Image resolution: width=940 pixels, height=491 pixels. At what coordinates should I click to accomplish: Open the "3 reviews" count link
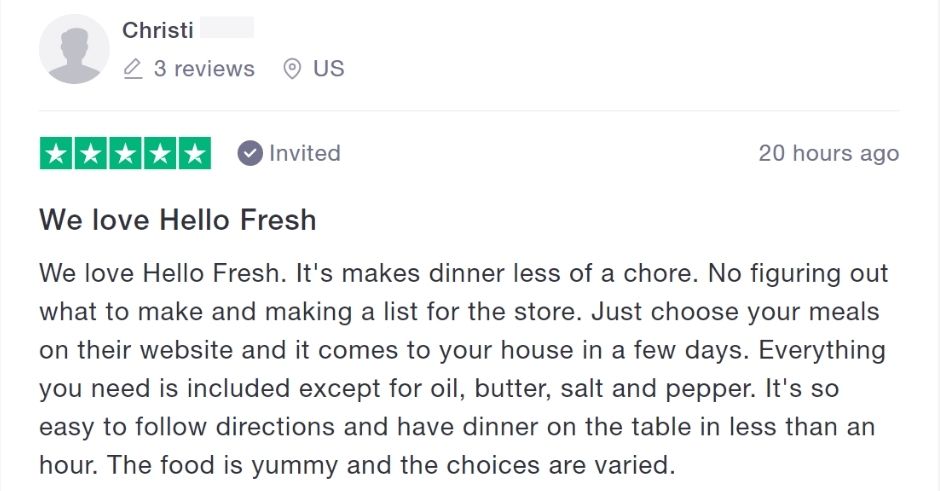(204, 68)
